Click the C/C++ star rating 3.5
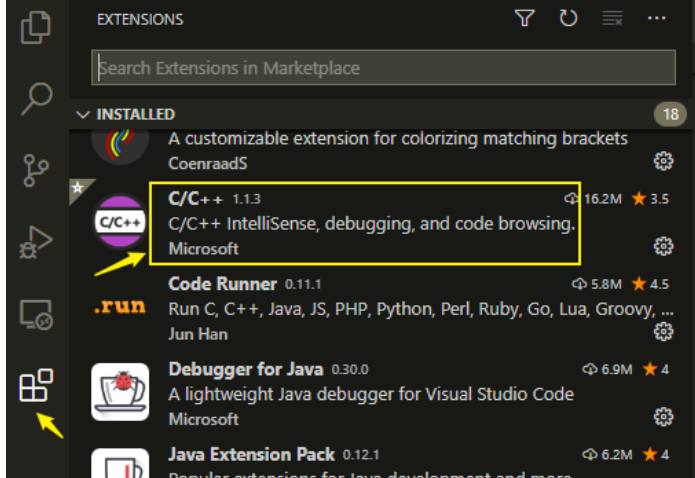This screenshot has height=478, width=695. click(x=650, y=199)
